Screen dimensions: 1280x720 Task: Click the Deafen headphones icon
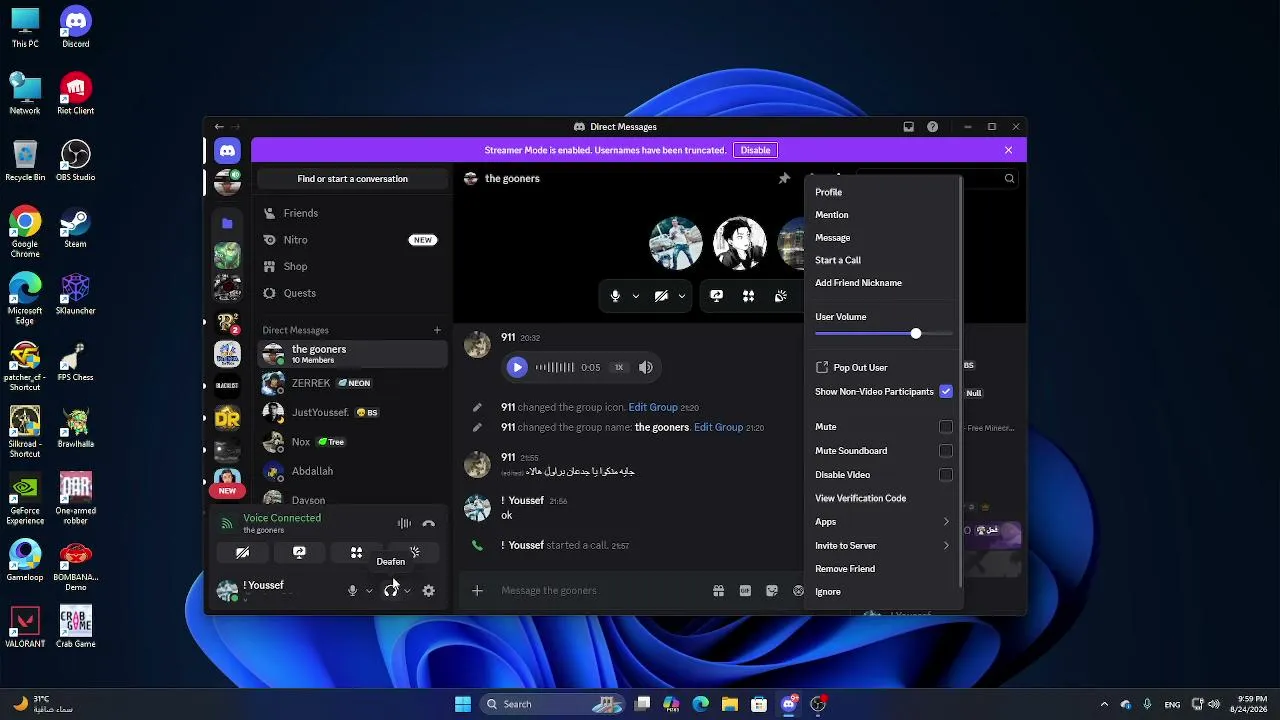click(390, 591)
